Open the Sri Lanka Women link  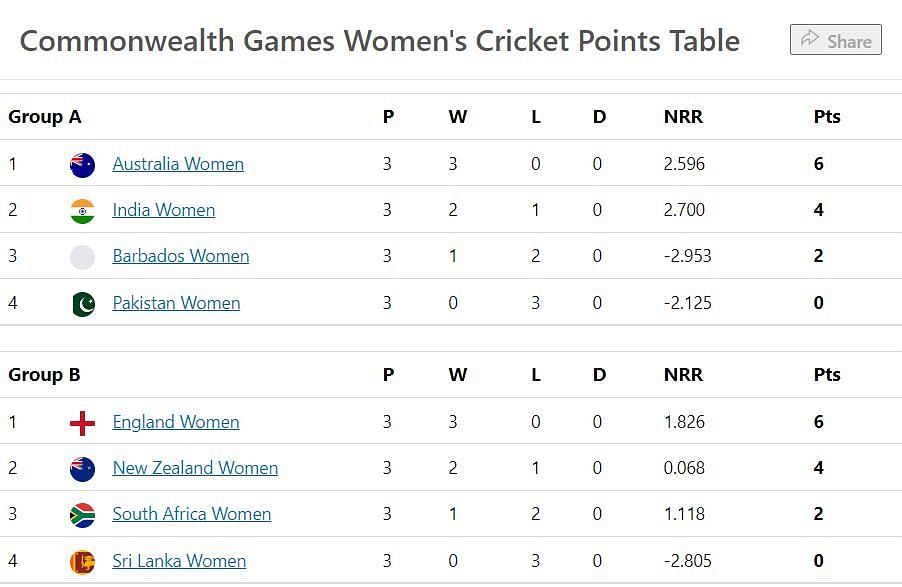(179, 561)
